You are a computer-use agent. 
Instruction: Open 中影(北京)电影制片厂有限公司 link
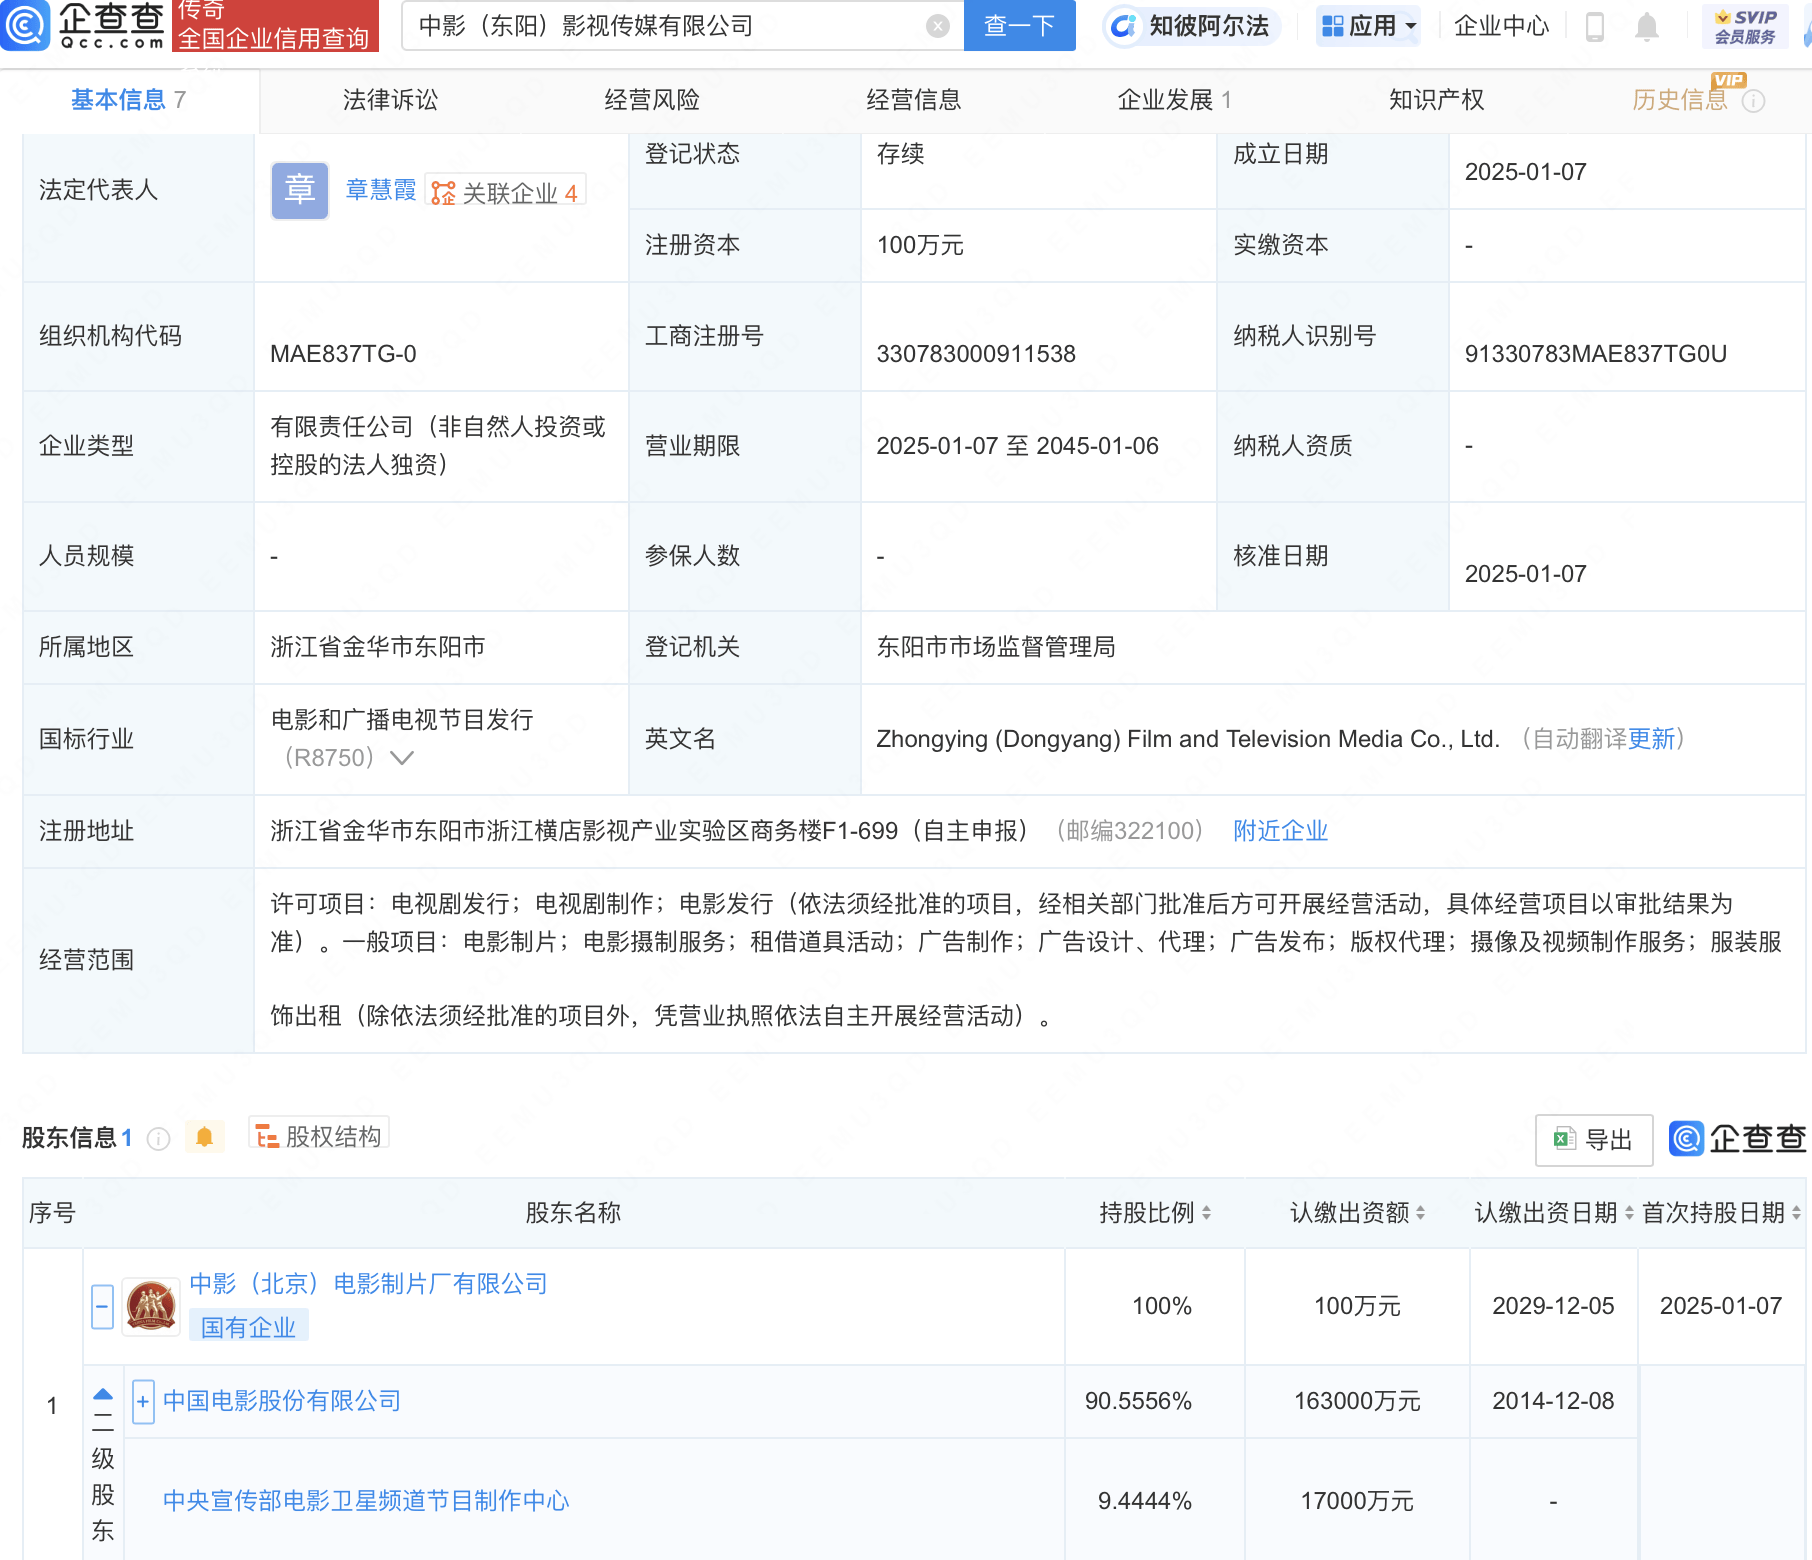tap(369, 1284)
